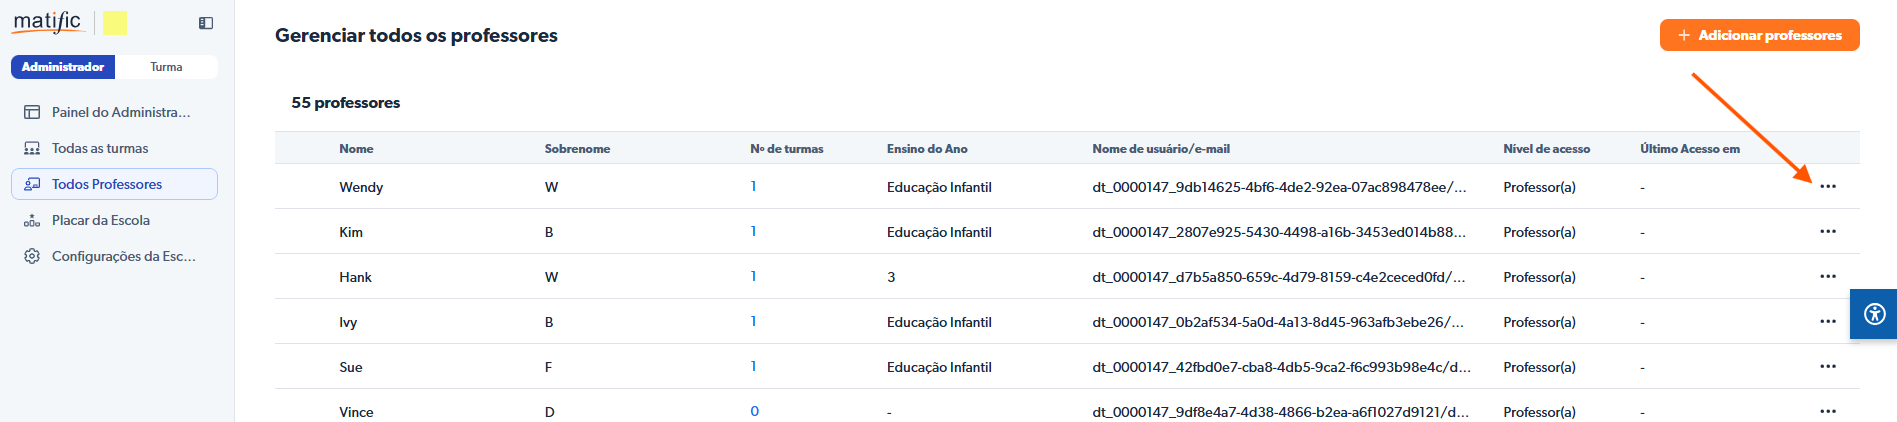Open the more options menu for Ivy
Image resolution: width=1897 pixels, height=422 pixels.
(x=1827, y=322)
